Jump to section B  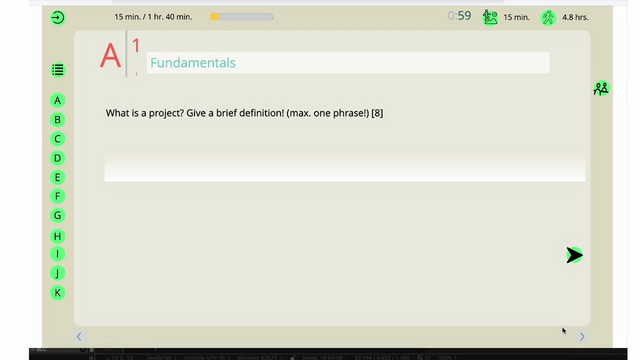58,120
